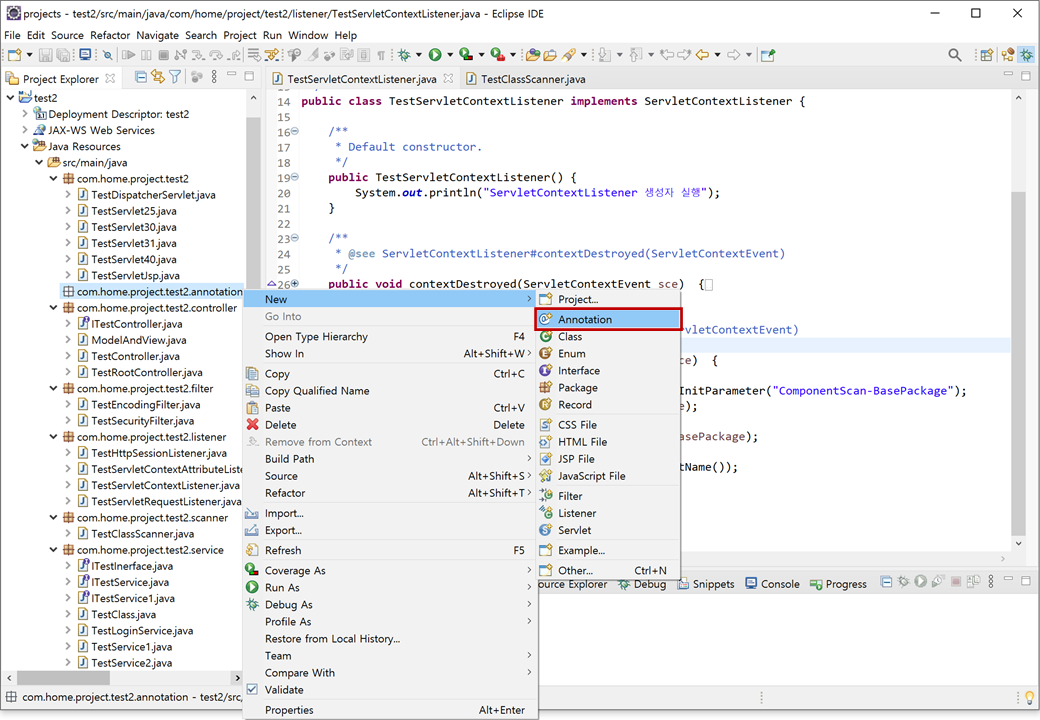Select Annotation in the New submenu
This screenshot has height=720, width=1040.
coord(608,319)
